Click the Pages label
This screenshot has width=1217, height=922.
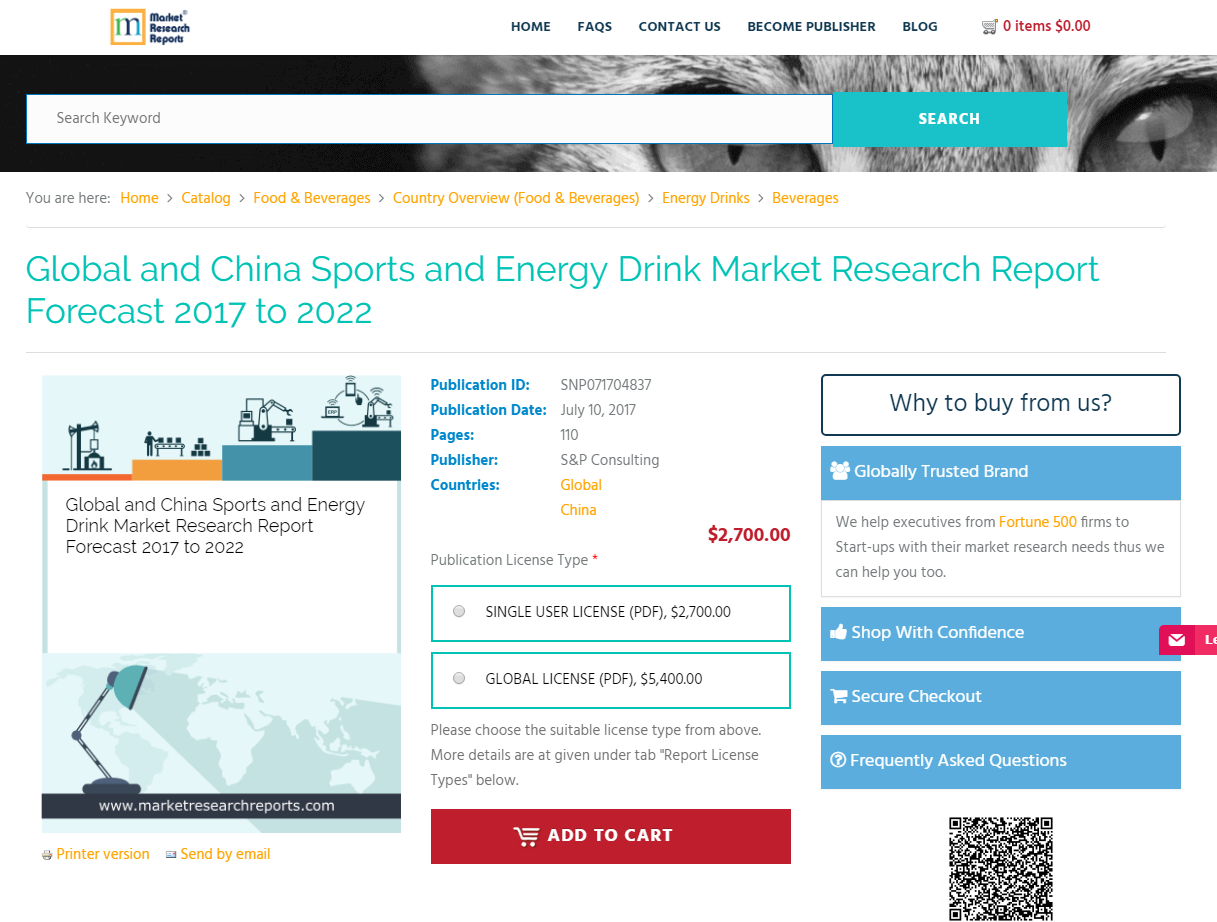(453, 435)
